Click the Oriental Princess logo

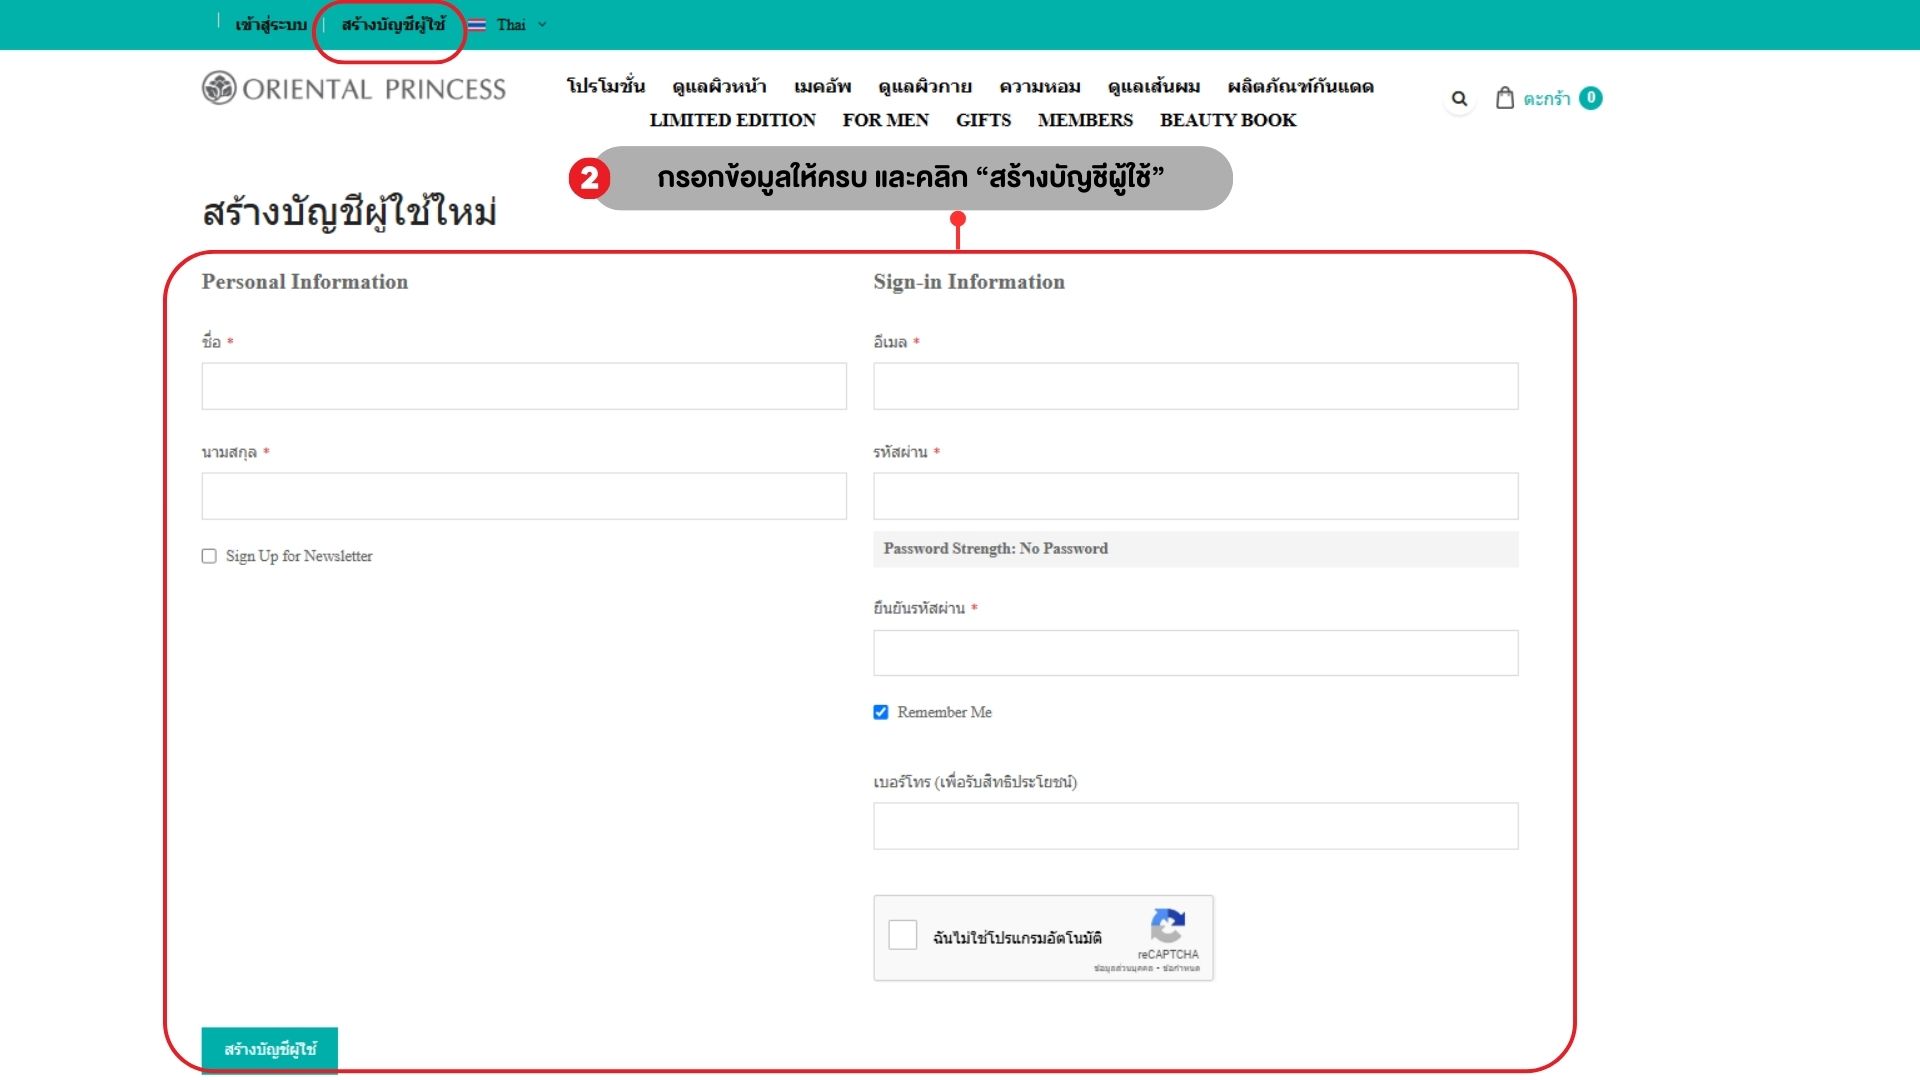(x=354, y=88)
